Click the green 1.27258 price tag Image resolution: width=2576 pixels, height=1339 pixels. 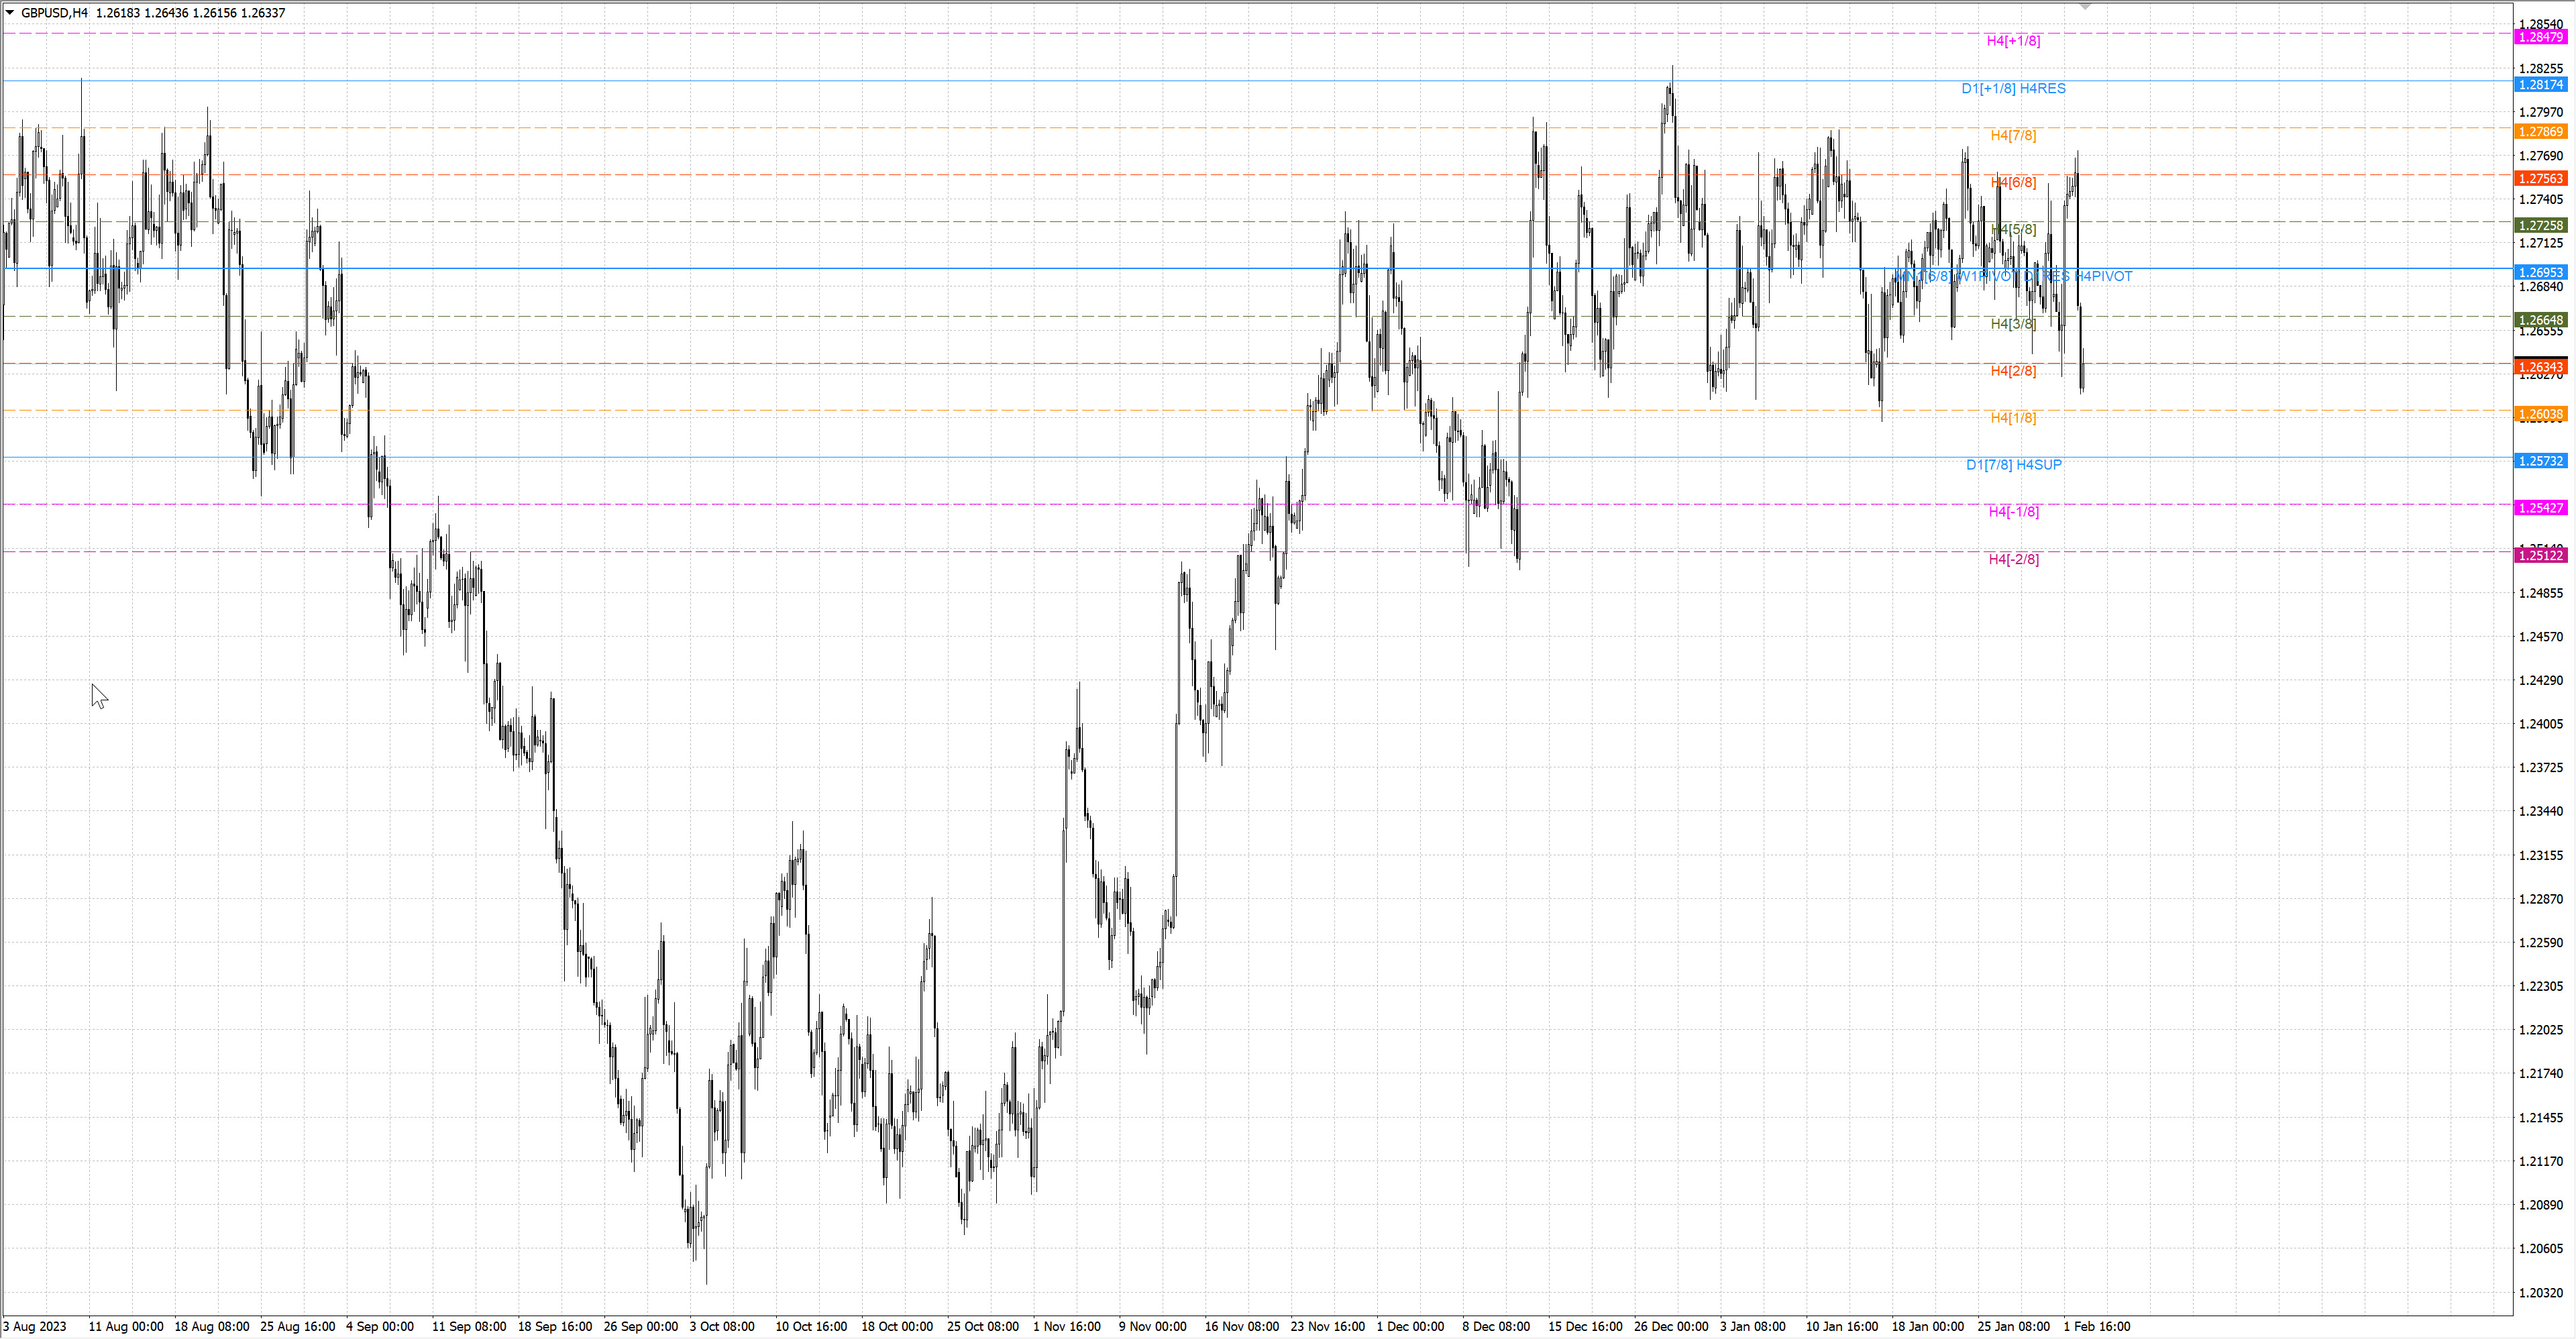(2540, 226)
